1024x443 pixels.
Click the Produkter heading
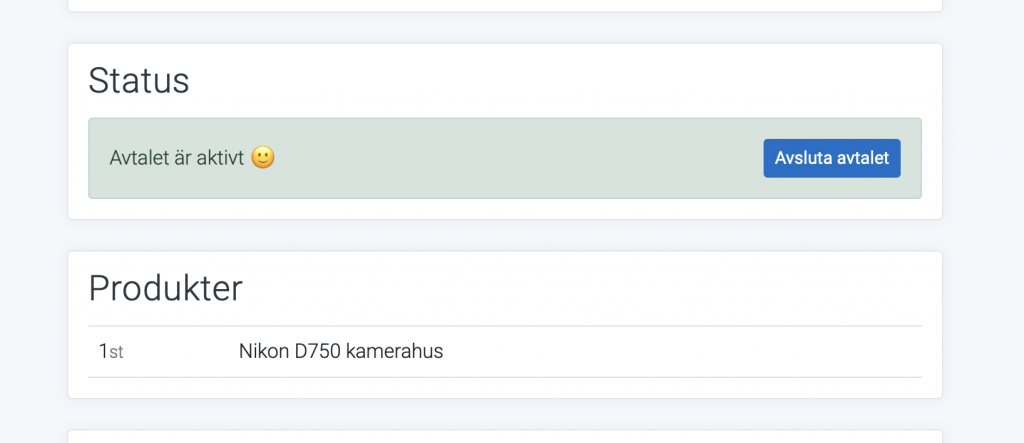165,287
